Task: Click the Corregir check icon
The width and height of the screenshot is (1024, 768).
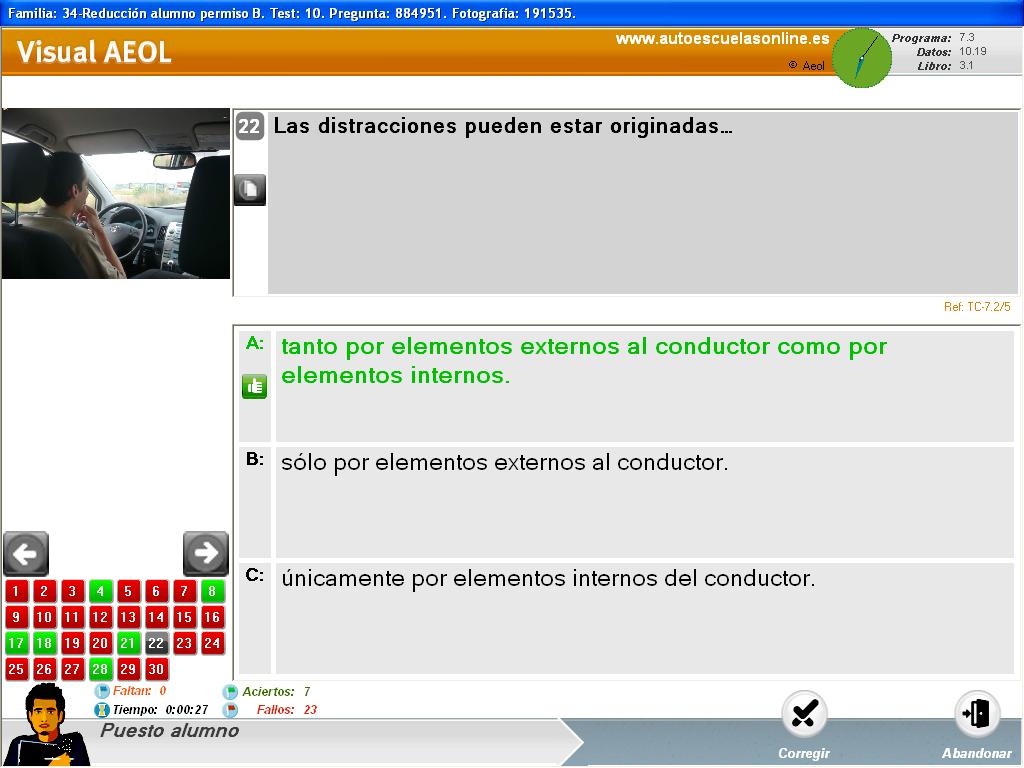Action: [x=804, y=714]
